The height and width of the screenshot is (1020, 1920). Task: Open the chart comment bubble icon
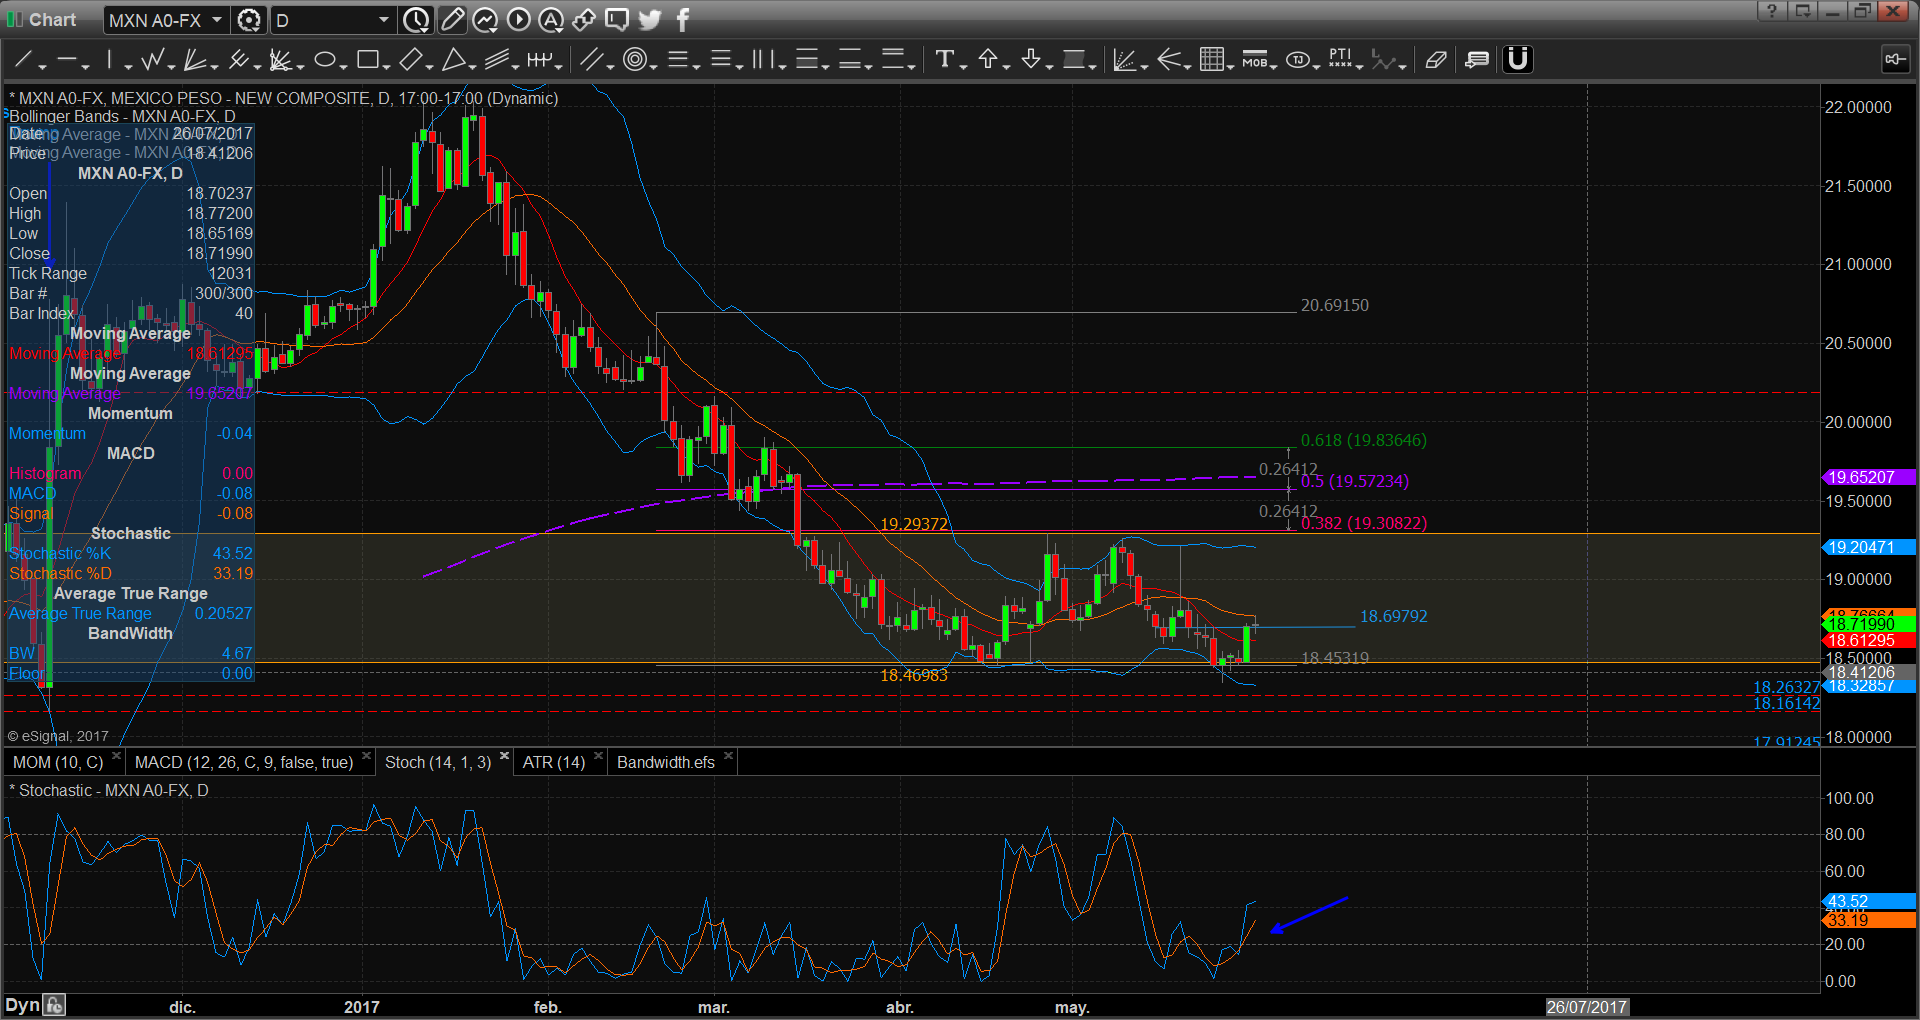tap(617, 20)
